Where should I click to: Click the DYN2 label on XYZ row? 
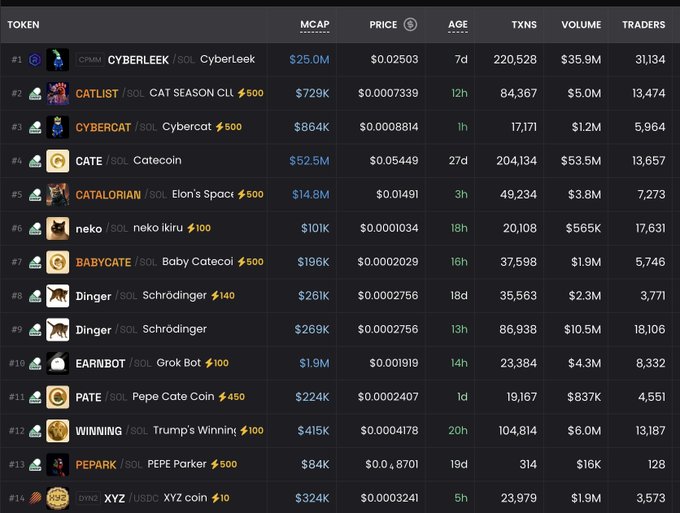click(88, 498)
